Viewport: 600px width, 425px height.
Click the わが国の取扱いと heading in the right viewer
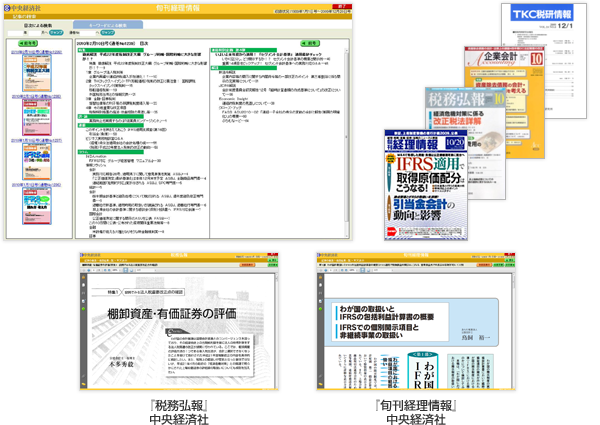coord(367,308)
